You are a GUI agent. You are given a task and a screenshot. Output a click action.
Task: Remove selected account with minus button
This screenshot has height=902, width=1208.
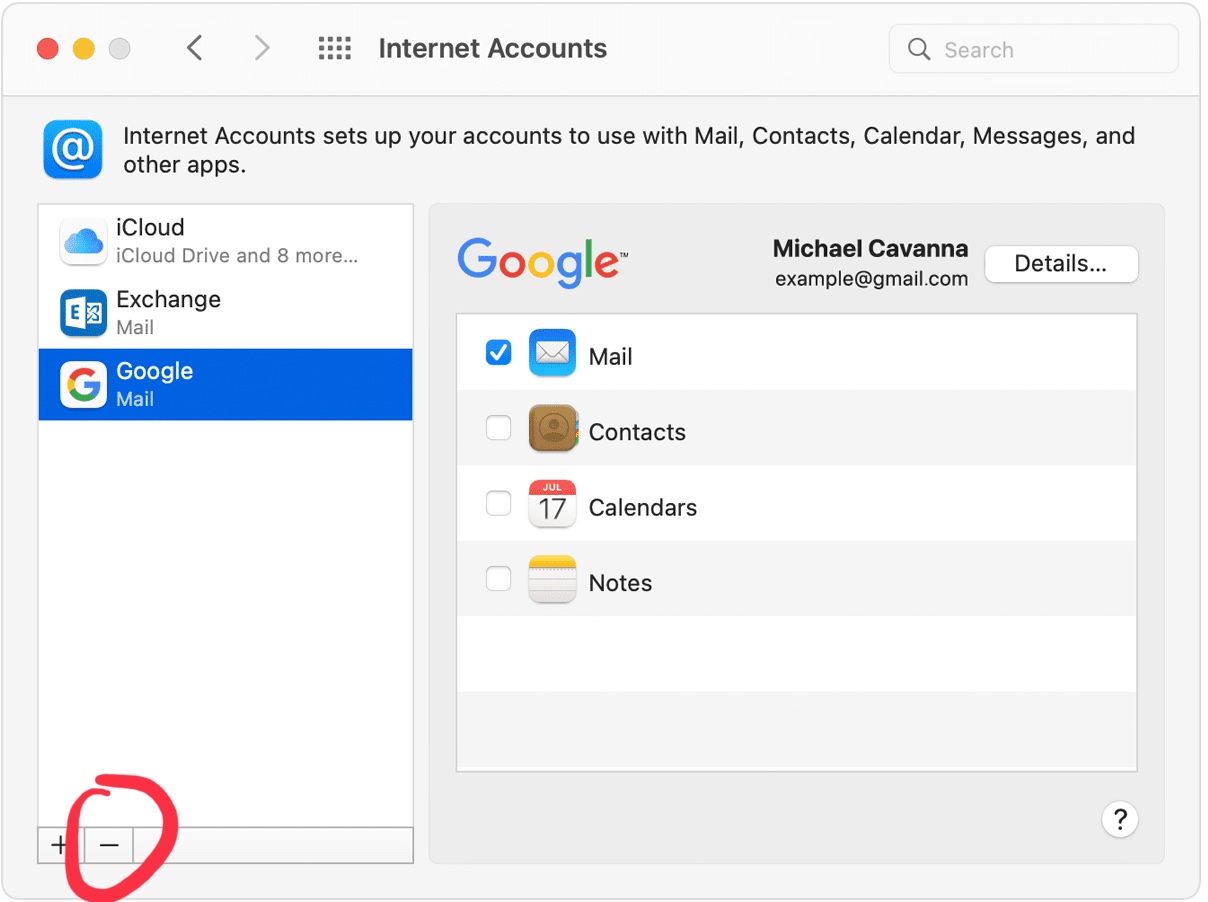(109, 845)
